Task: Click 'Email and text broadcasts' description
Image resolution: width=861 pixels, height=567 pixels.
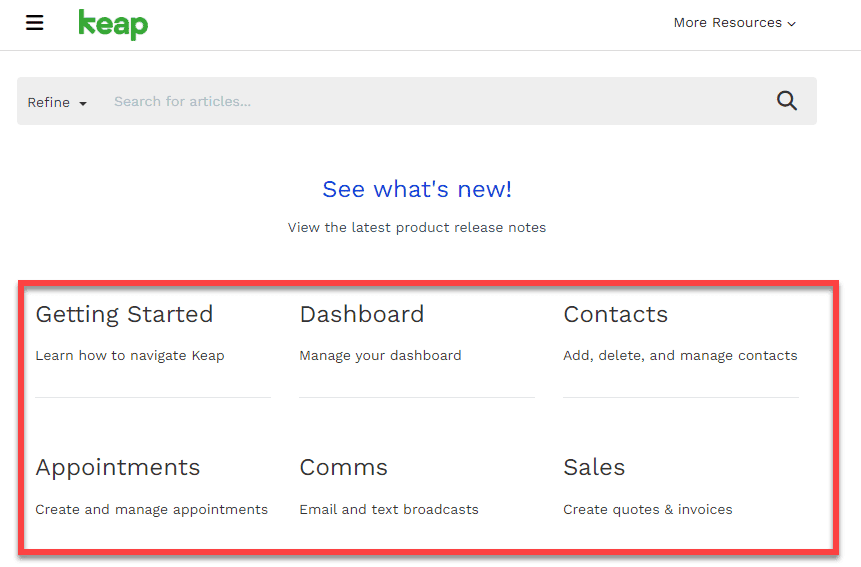Action: 389,510
